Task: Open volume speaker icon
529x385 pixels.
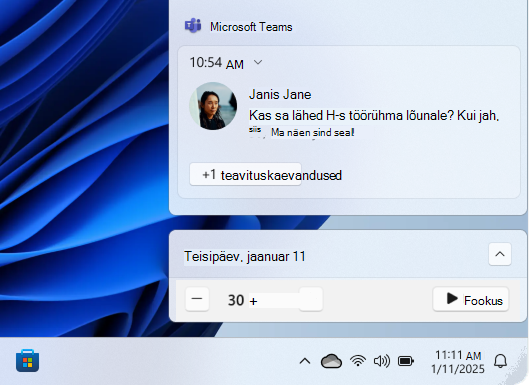Action: pyautogui.click(x=382, y=361)
